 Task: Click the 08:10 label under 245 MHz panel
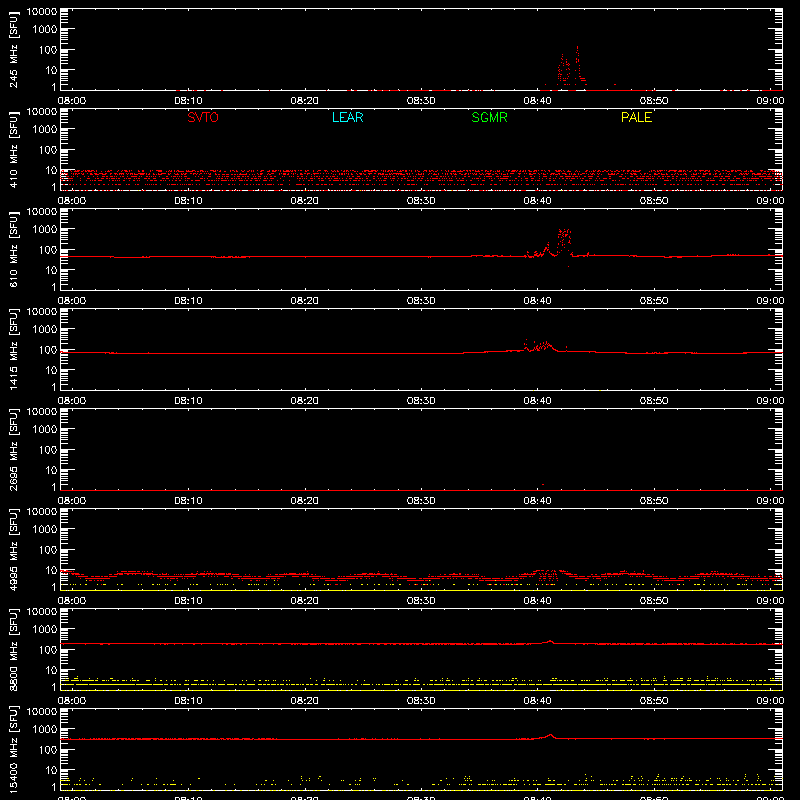pyautogui.click(x=188, y=101)
